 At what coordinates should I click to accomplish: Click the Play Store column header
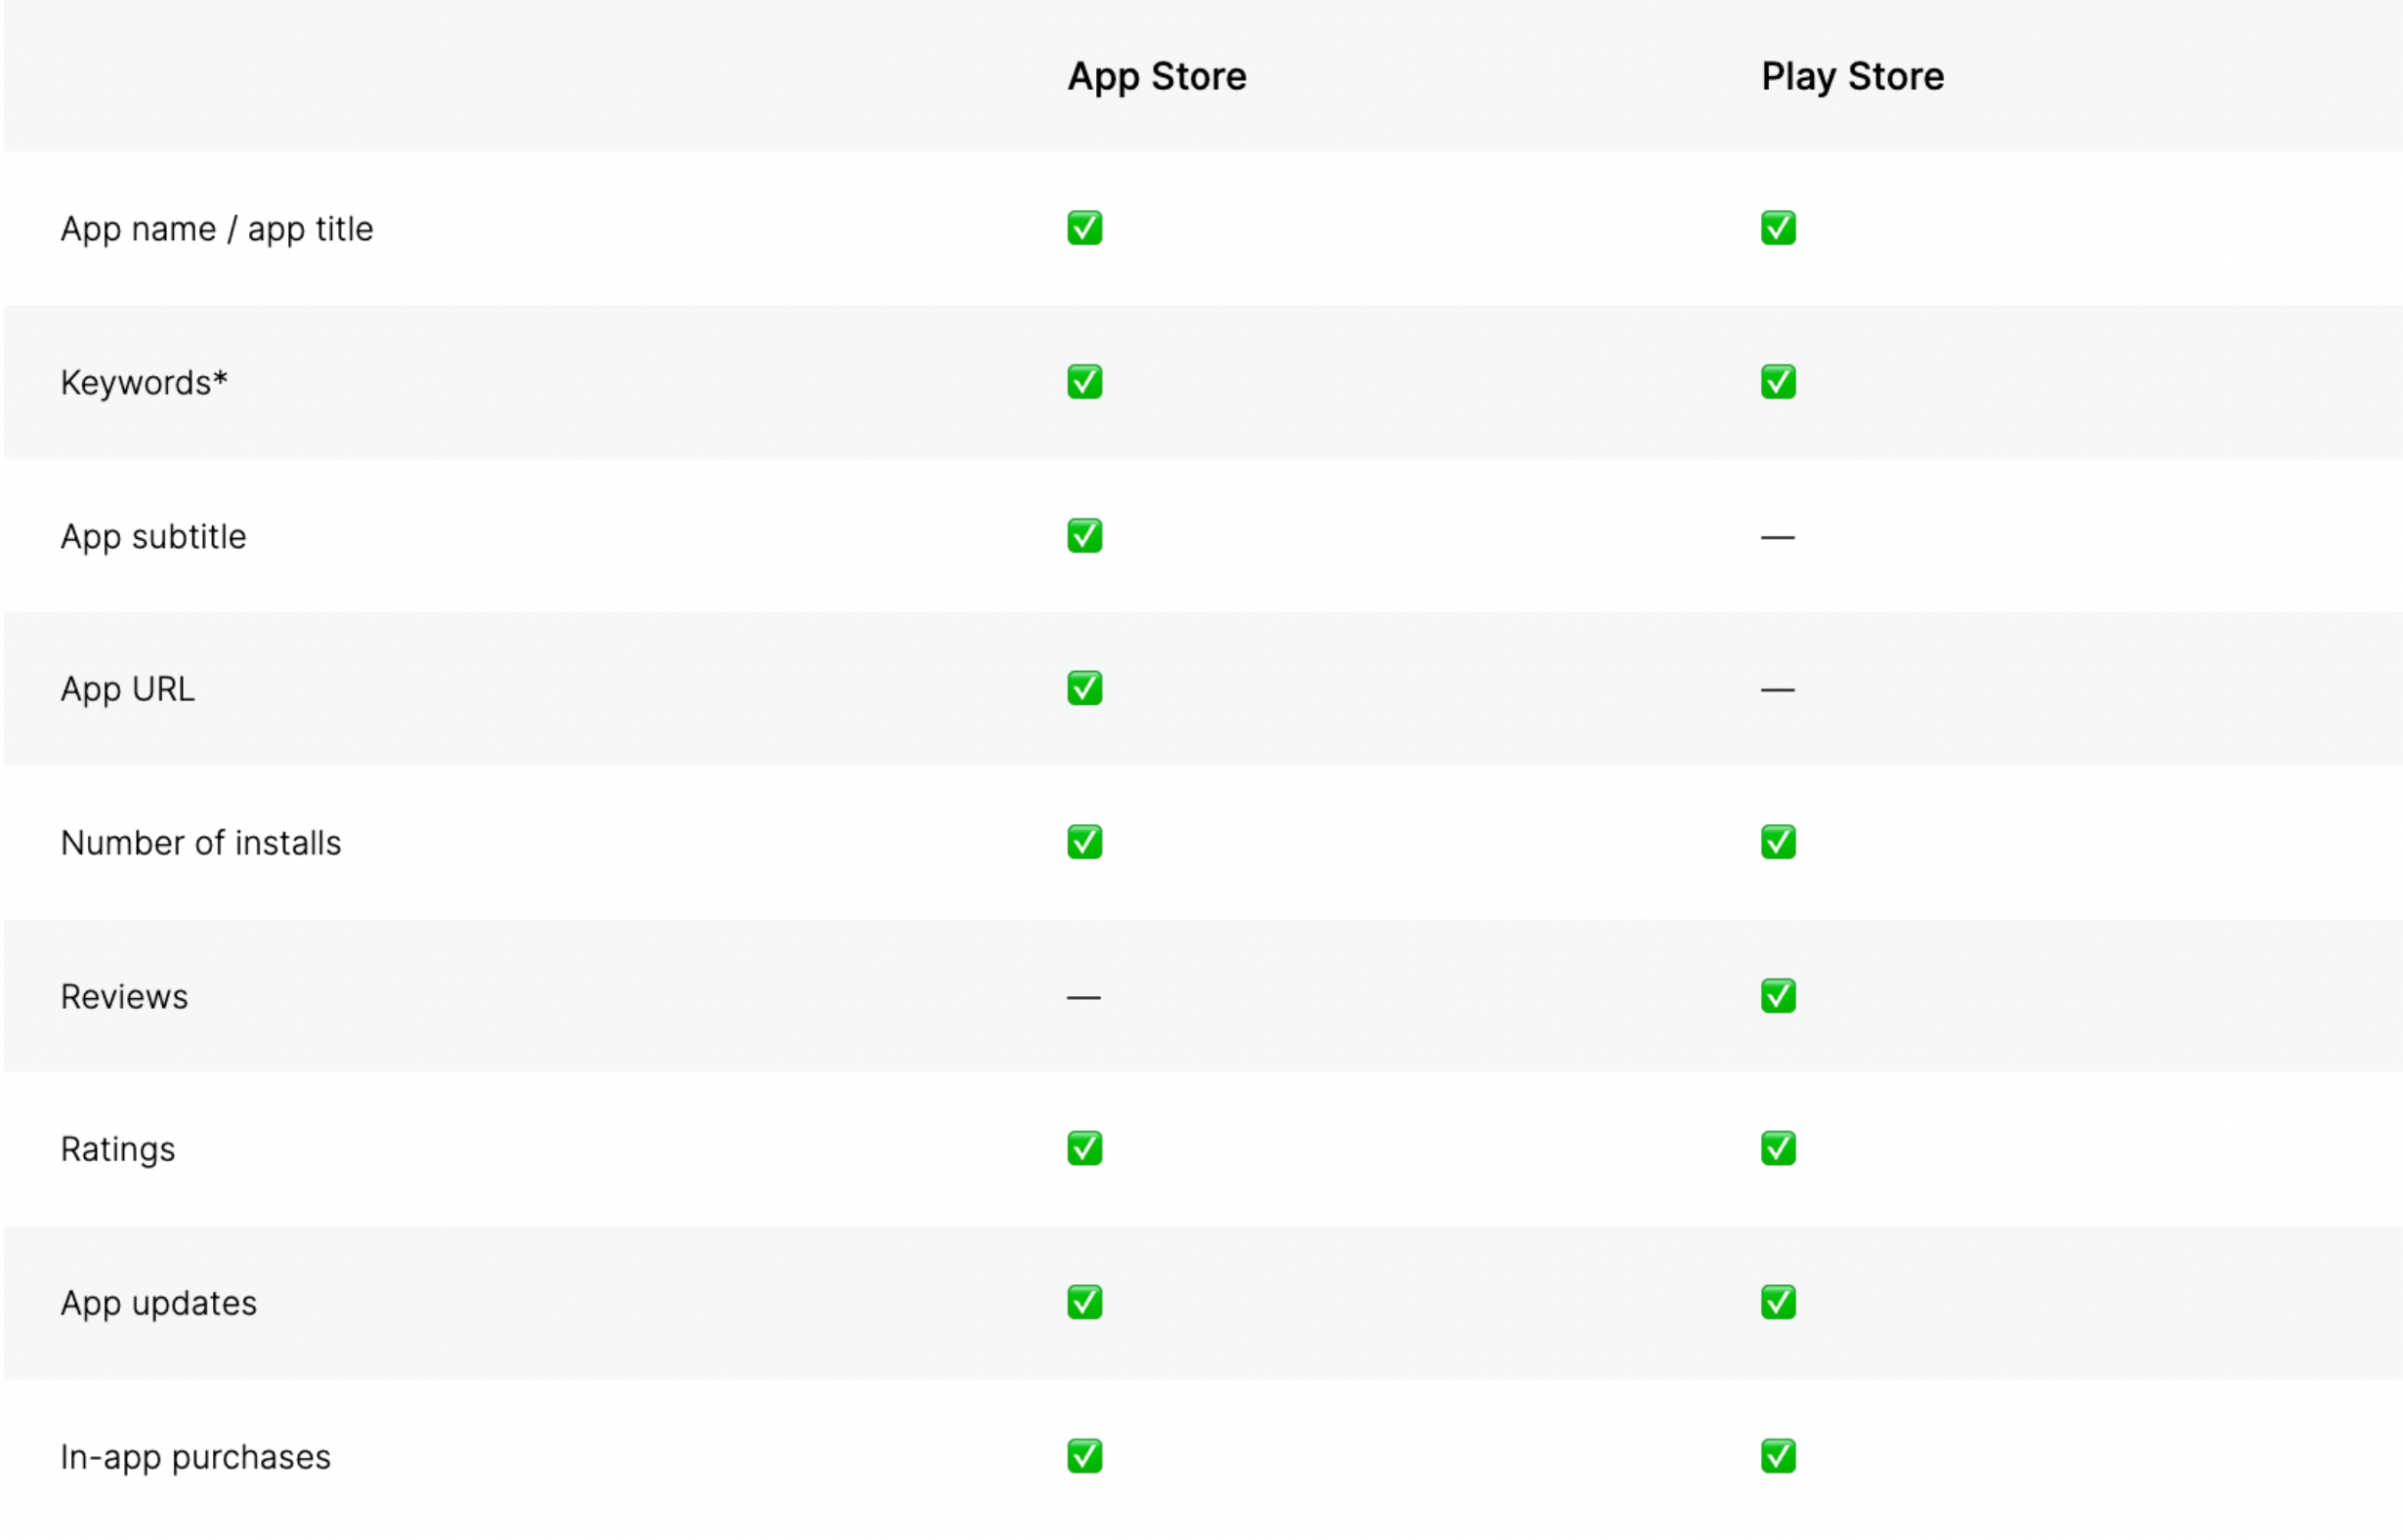pos(1852,77)
